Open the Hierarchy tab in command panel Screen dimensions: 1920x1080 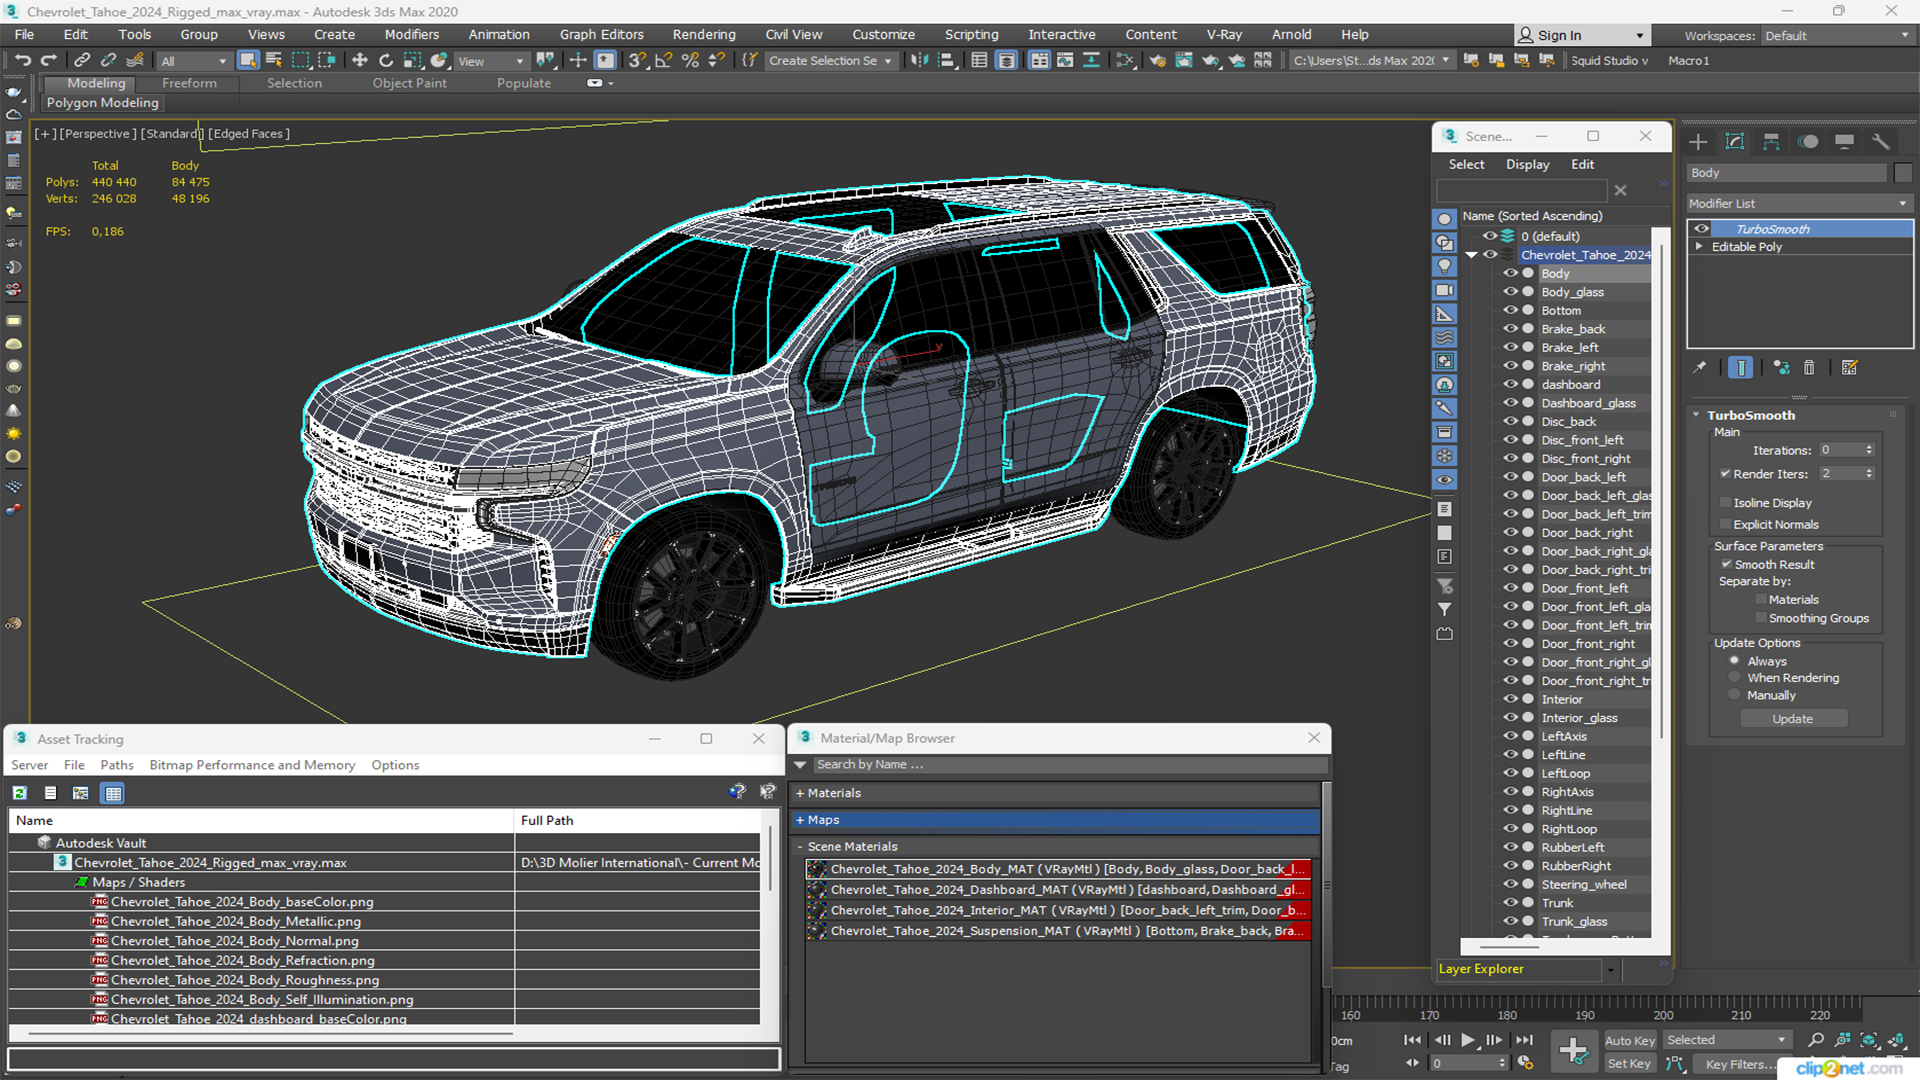point(1771,142)
